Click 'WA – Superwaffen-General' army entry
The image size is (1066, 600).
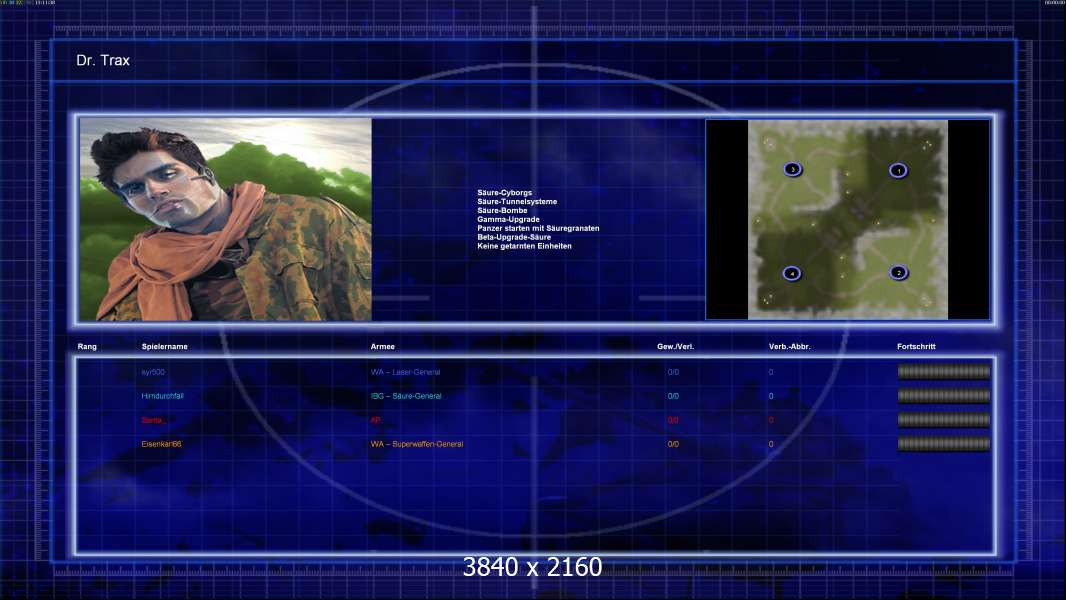click(x=417, y=444)
